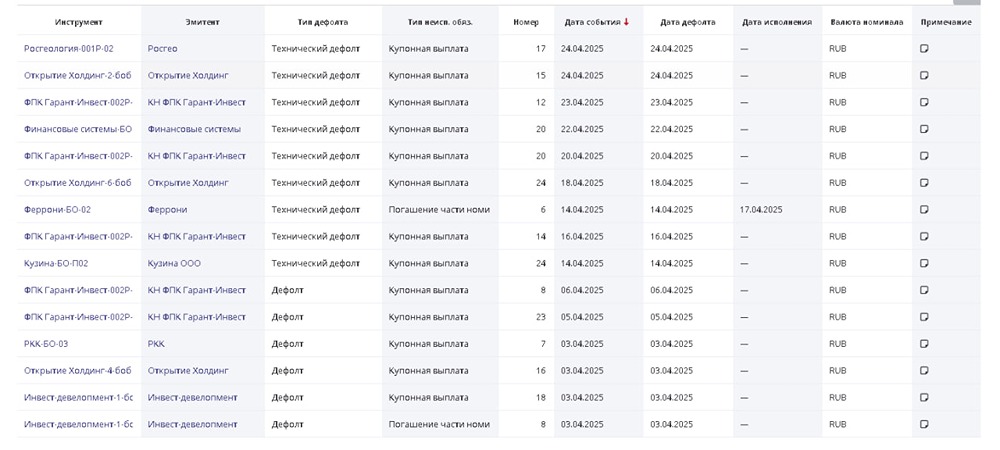Click note icon in Открытие Холдинг-6-боб row
1000x450 pixels.
tap(924, 182)
